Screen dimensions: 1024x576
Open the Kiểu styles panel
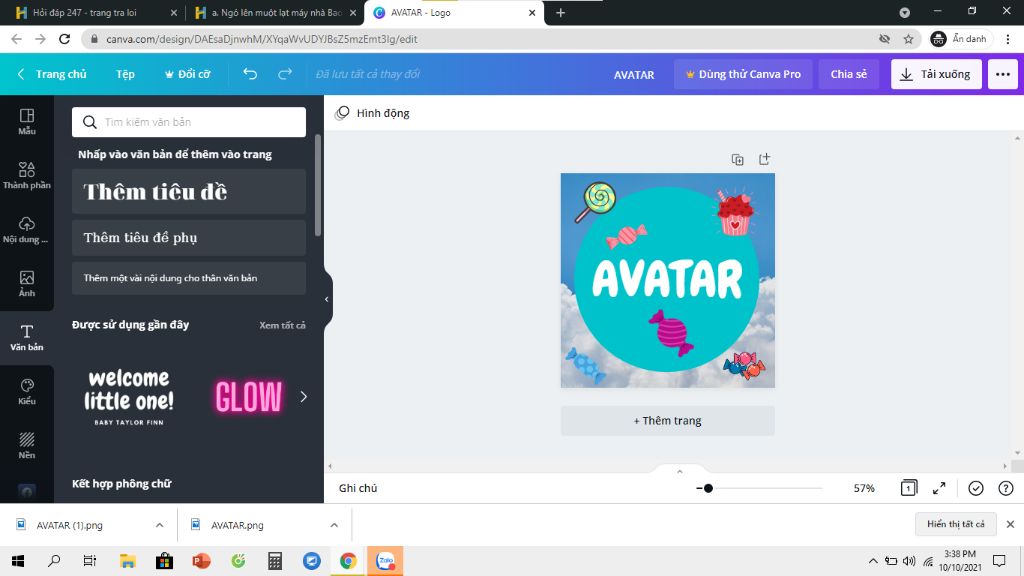27,392
